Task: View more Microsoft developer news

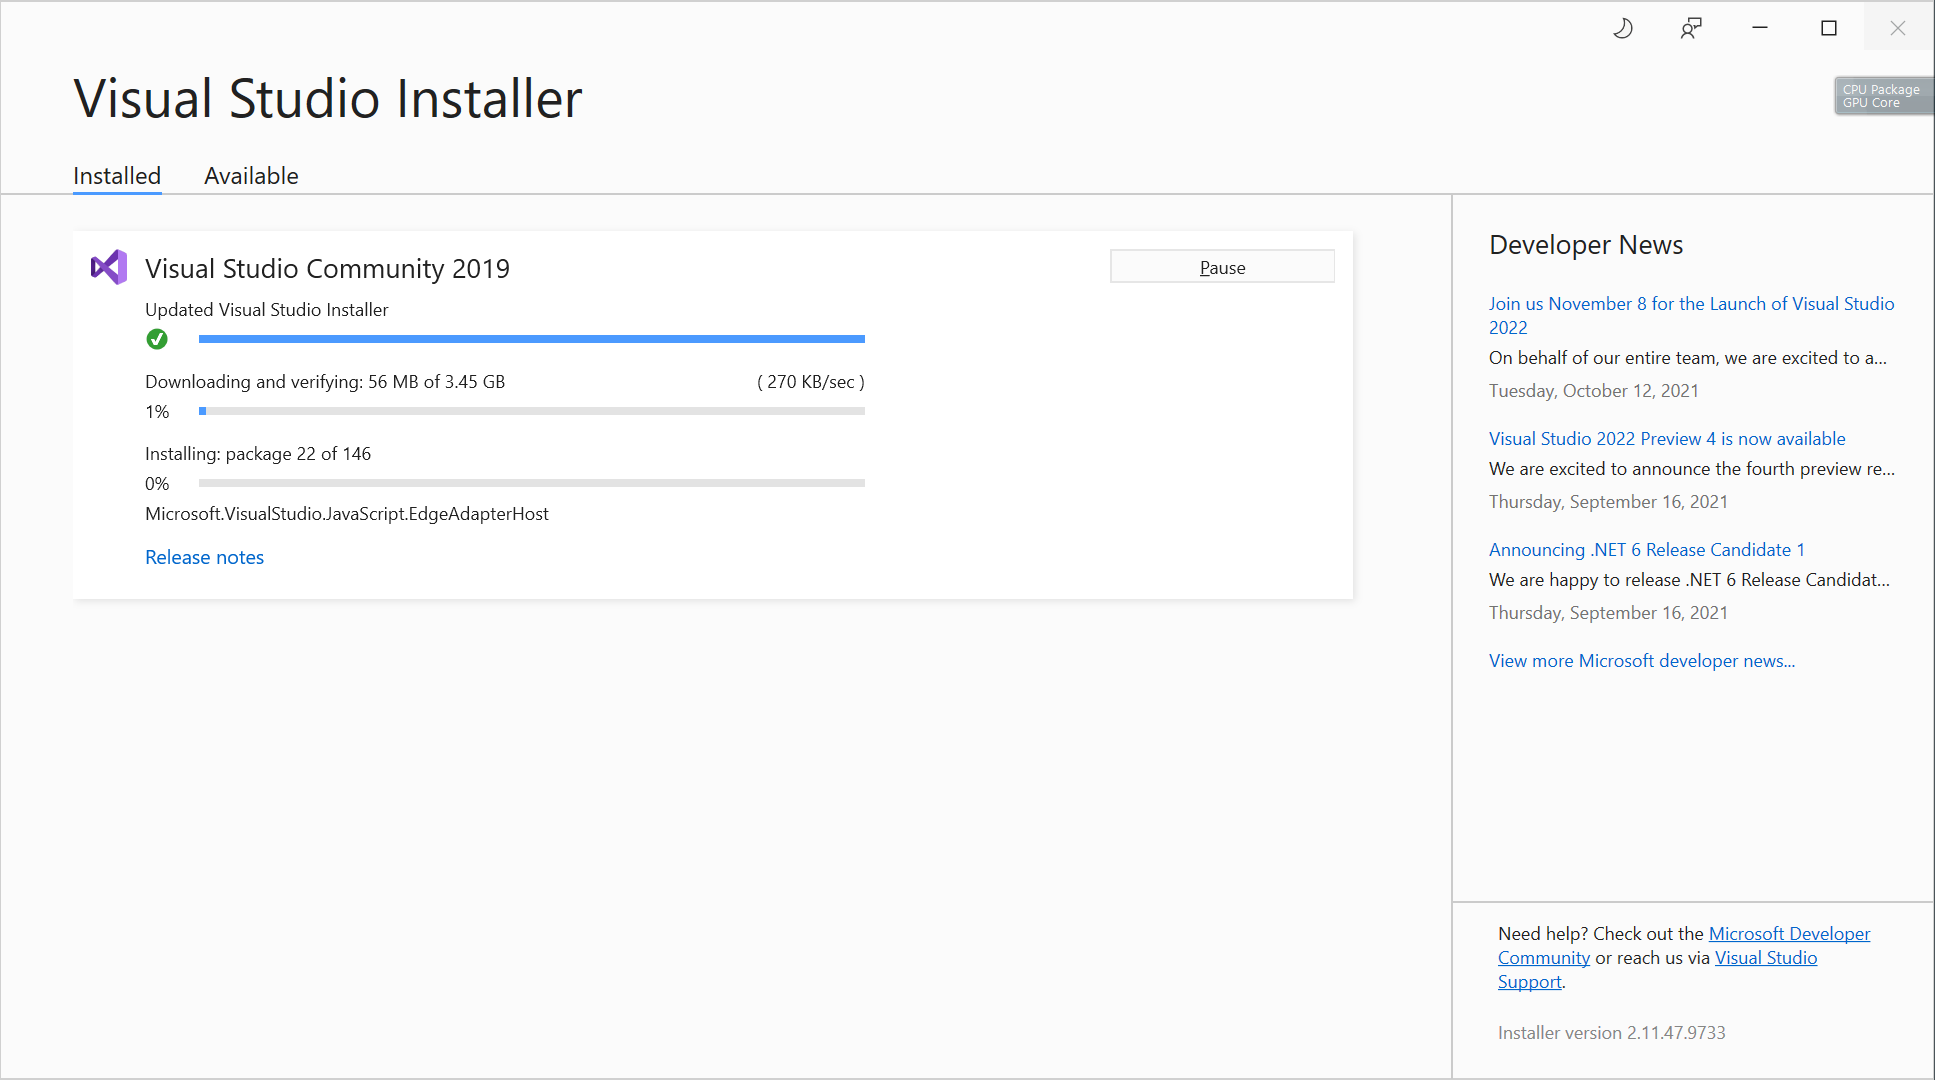Action: pos(1641,661)
